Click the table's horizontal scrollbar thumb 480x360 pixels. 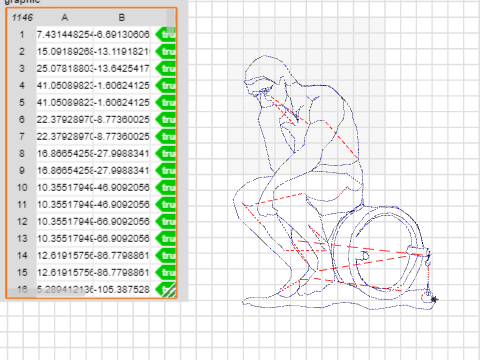[x=46, y=292]
